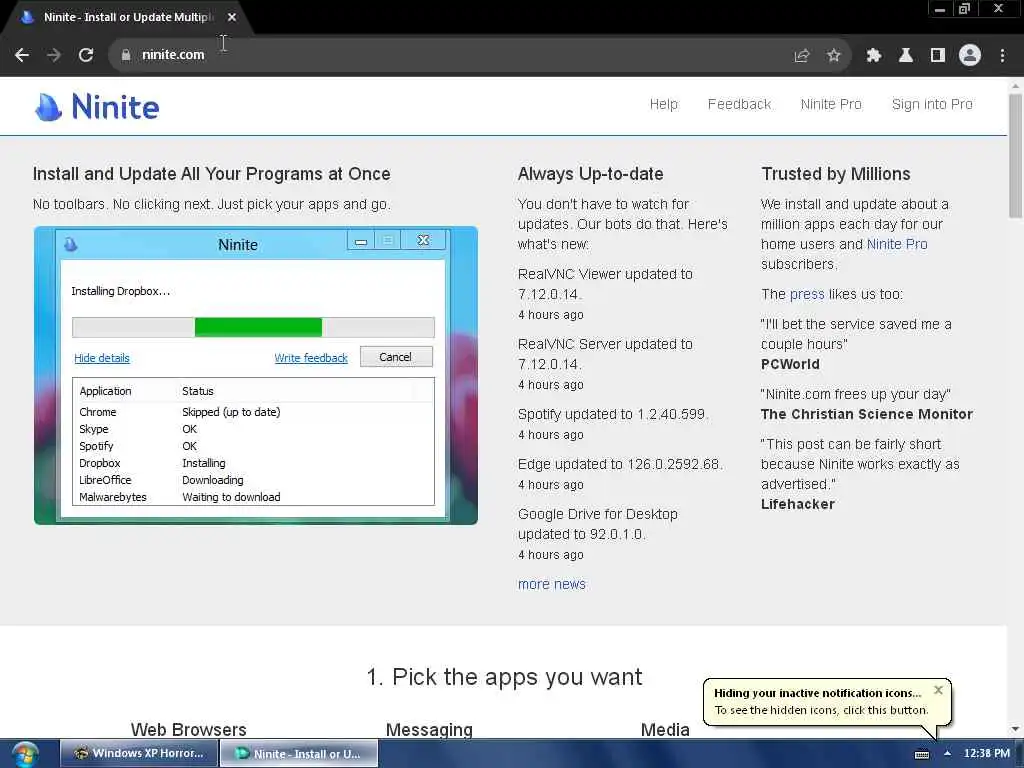1024x768 pixels.
Task: Open the Extensions puzzle icon
Action: [873, 56]
